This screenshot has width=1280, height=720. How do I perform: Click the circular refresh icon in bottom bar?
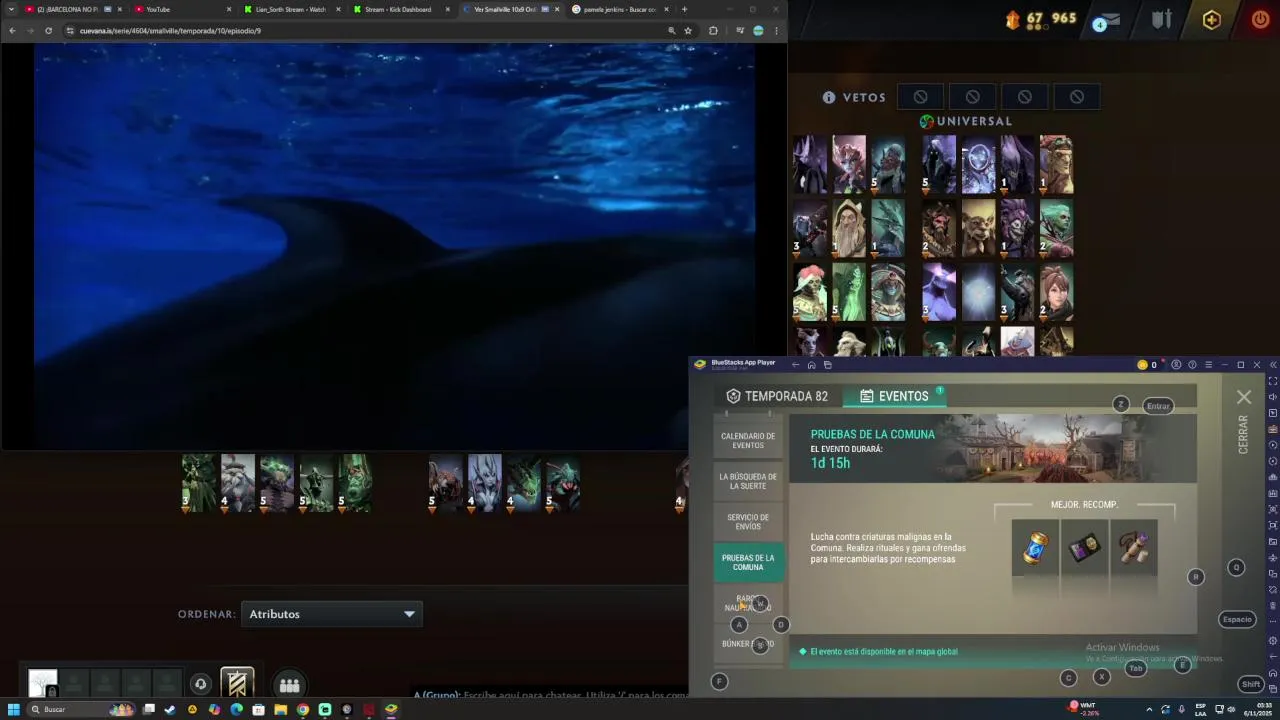[x=200, y=684]
